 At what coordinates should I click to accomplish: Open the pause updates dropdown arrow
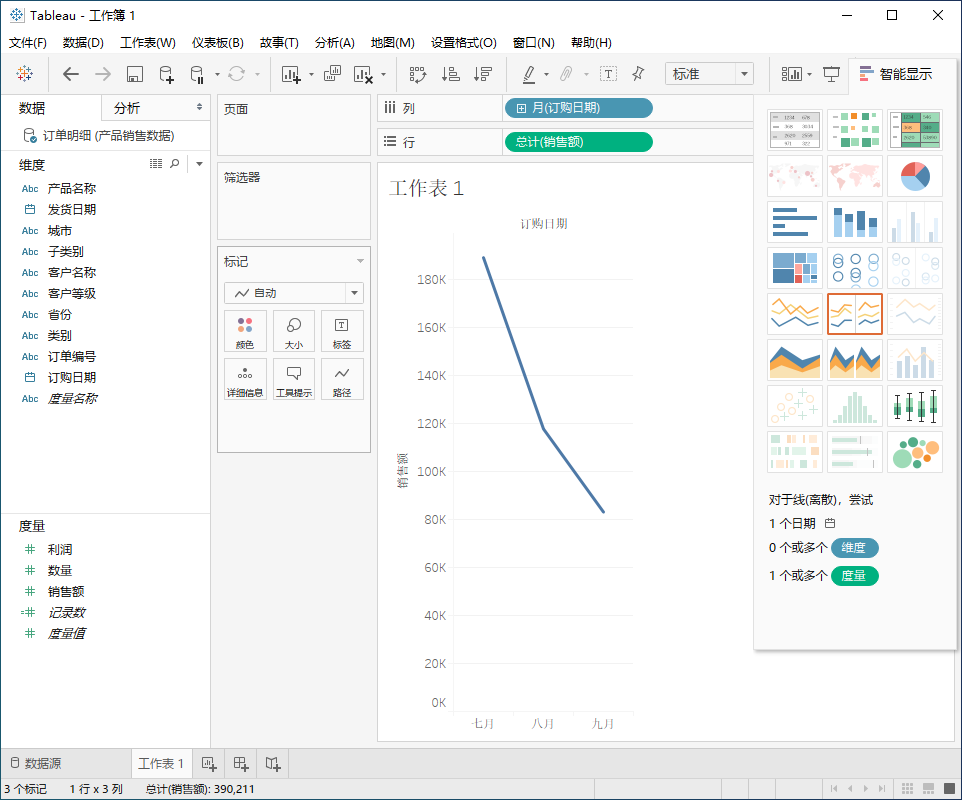point(217,75)
